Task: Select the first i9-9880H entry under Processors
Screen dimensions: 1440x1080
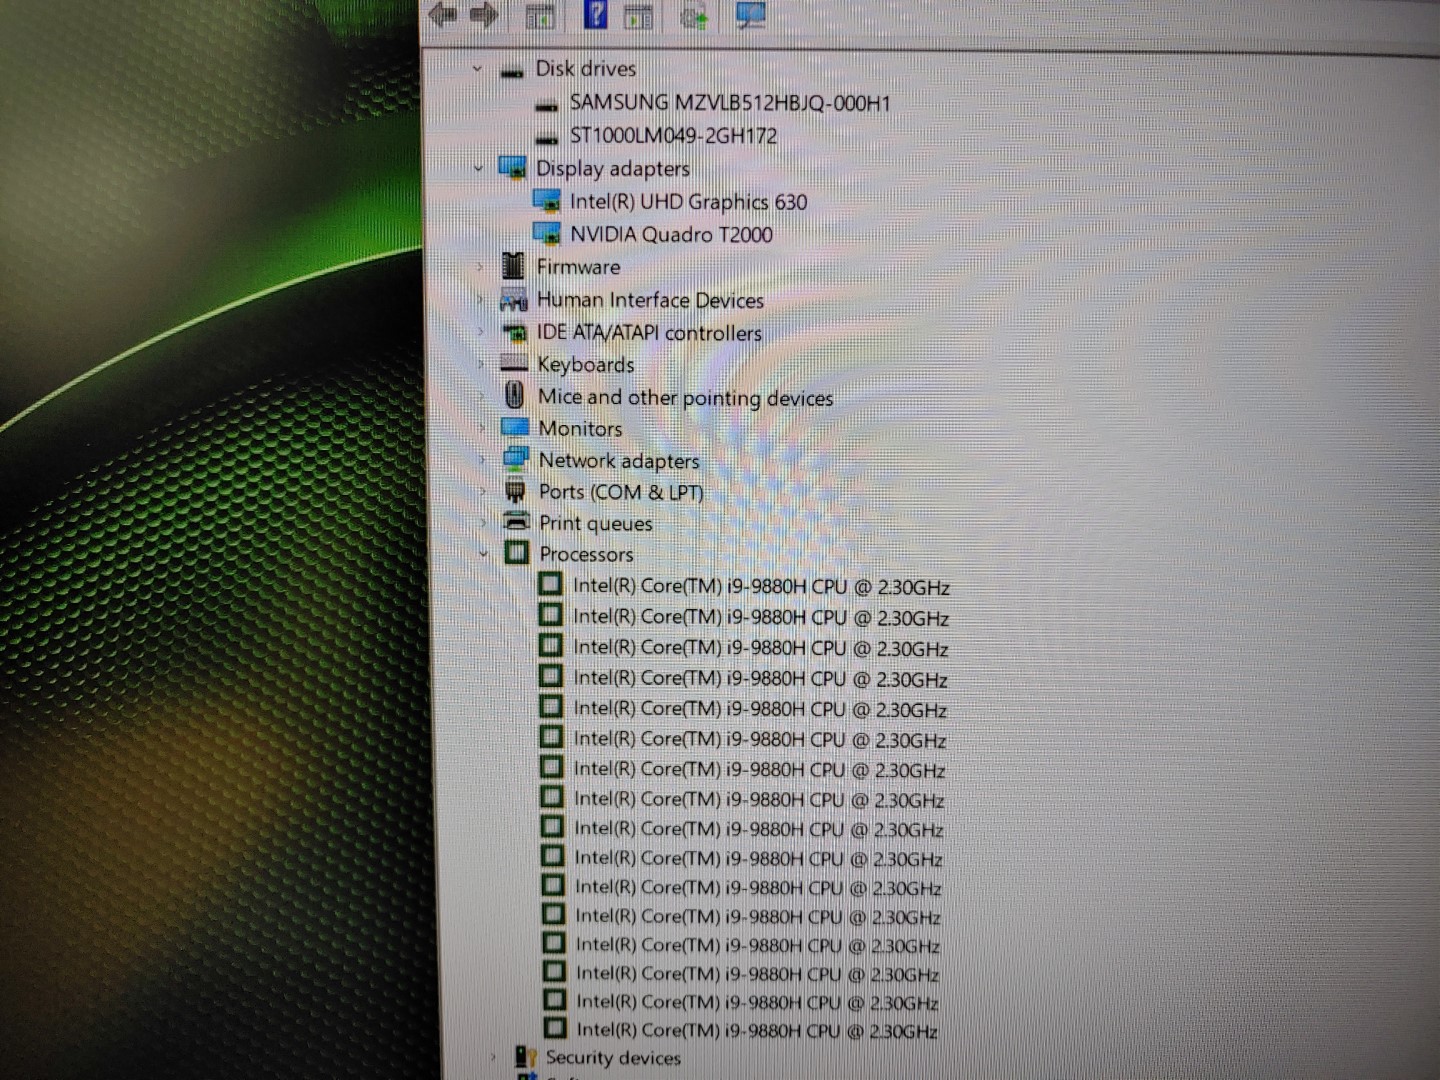Action: (761, 587)
